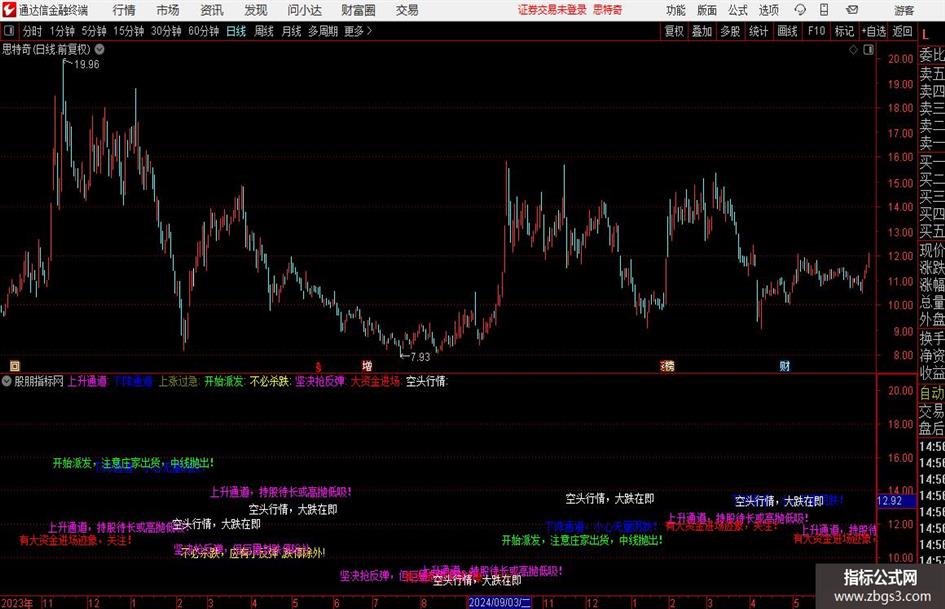
Task: Expand the 思特奇 chart title dropdown arrow
Action: [99, 49]
